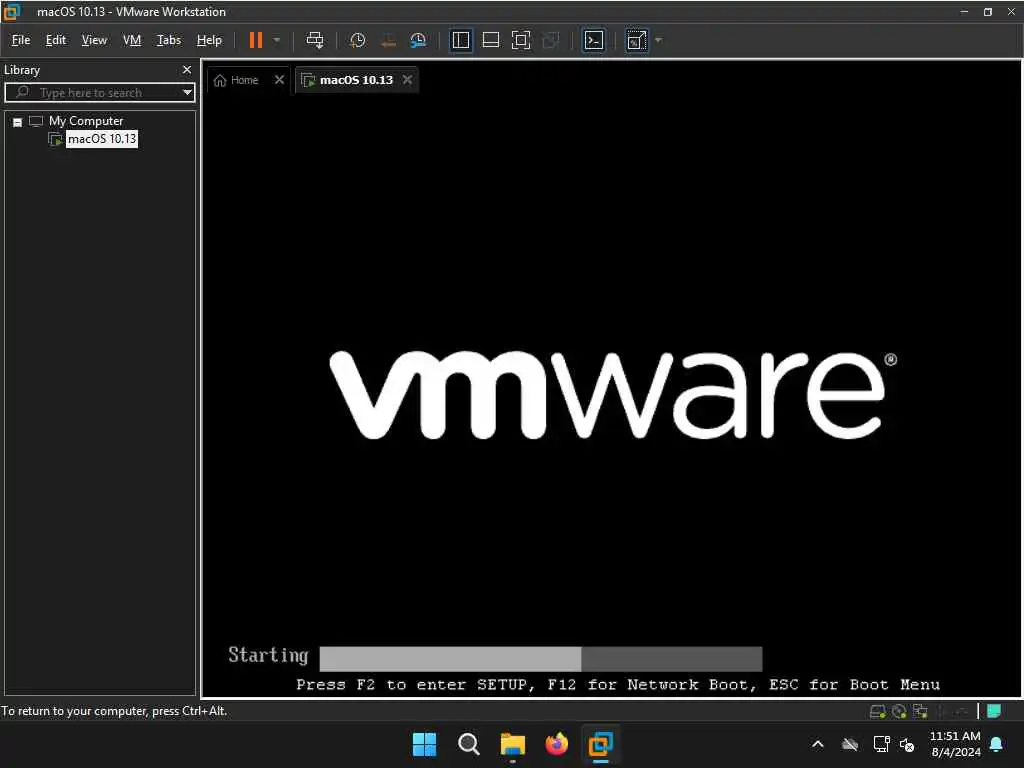This screenshot has height=768, width=1024.
Task: Select macOS 10.13 in the library tree
Action: 102,139
